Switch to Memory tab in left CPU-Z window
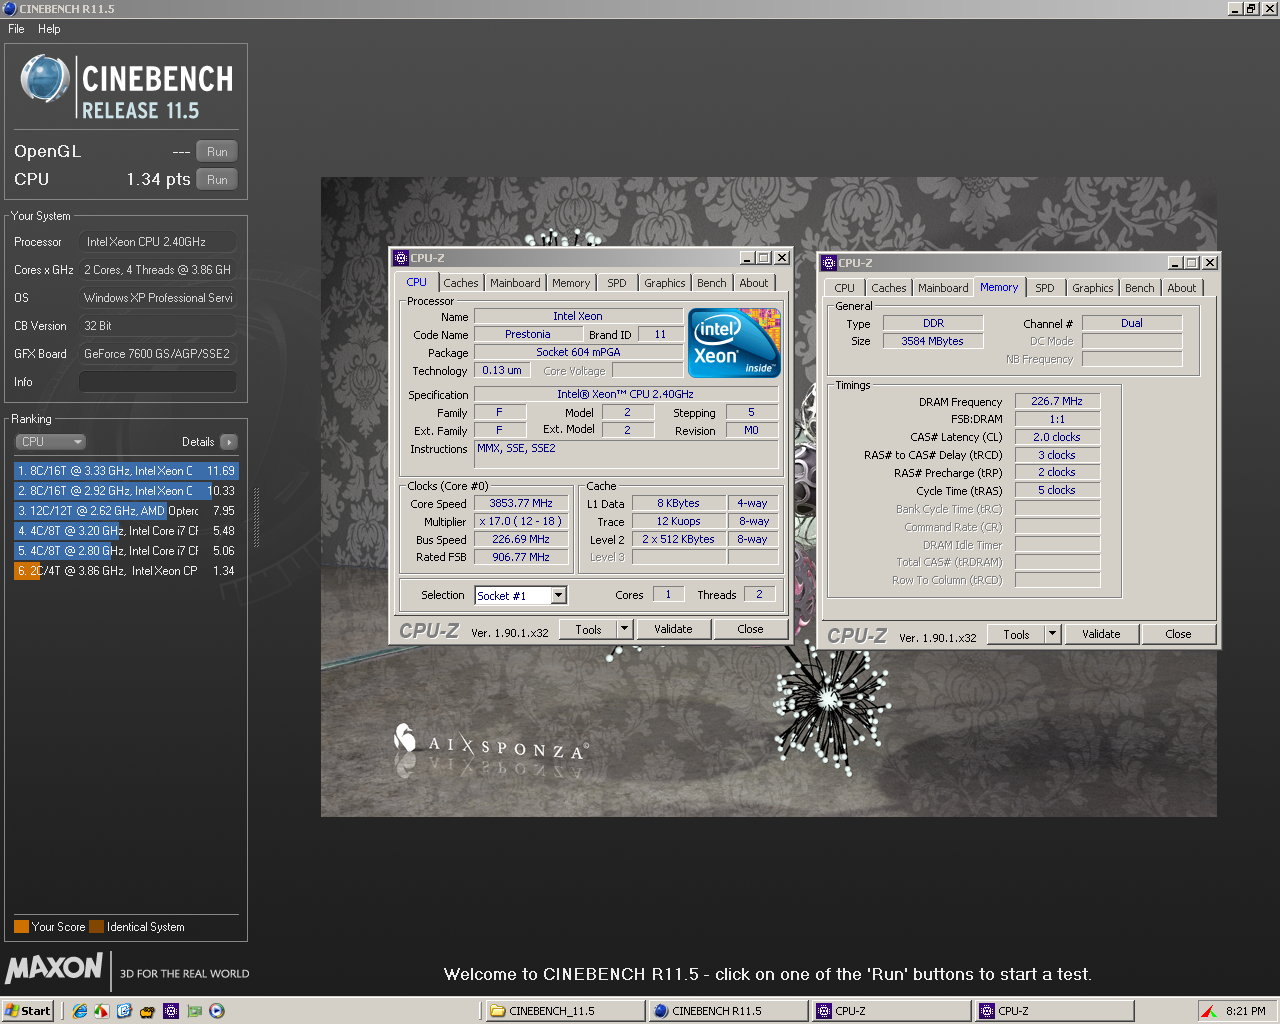Viewport: 1280px width, 1024px height. (x=571, y=283)
